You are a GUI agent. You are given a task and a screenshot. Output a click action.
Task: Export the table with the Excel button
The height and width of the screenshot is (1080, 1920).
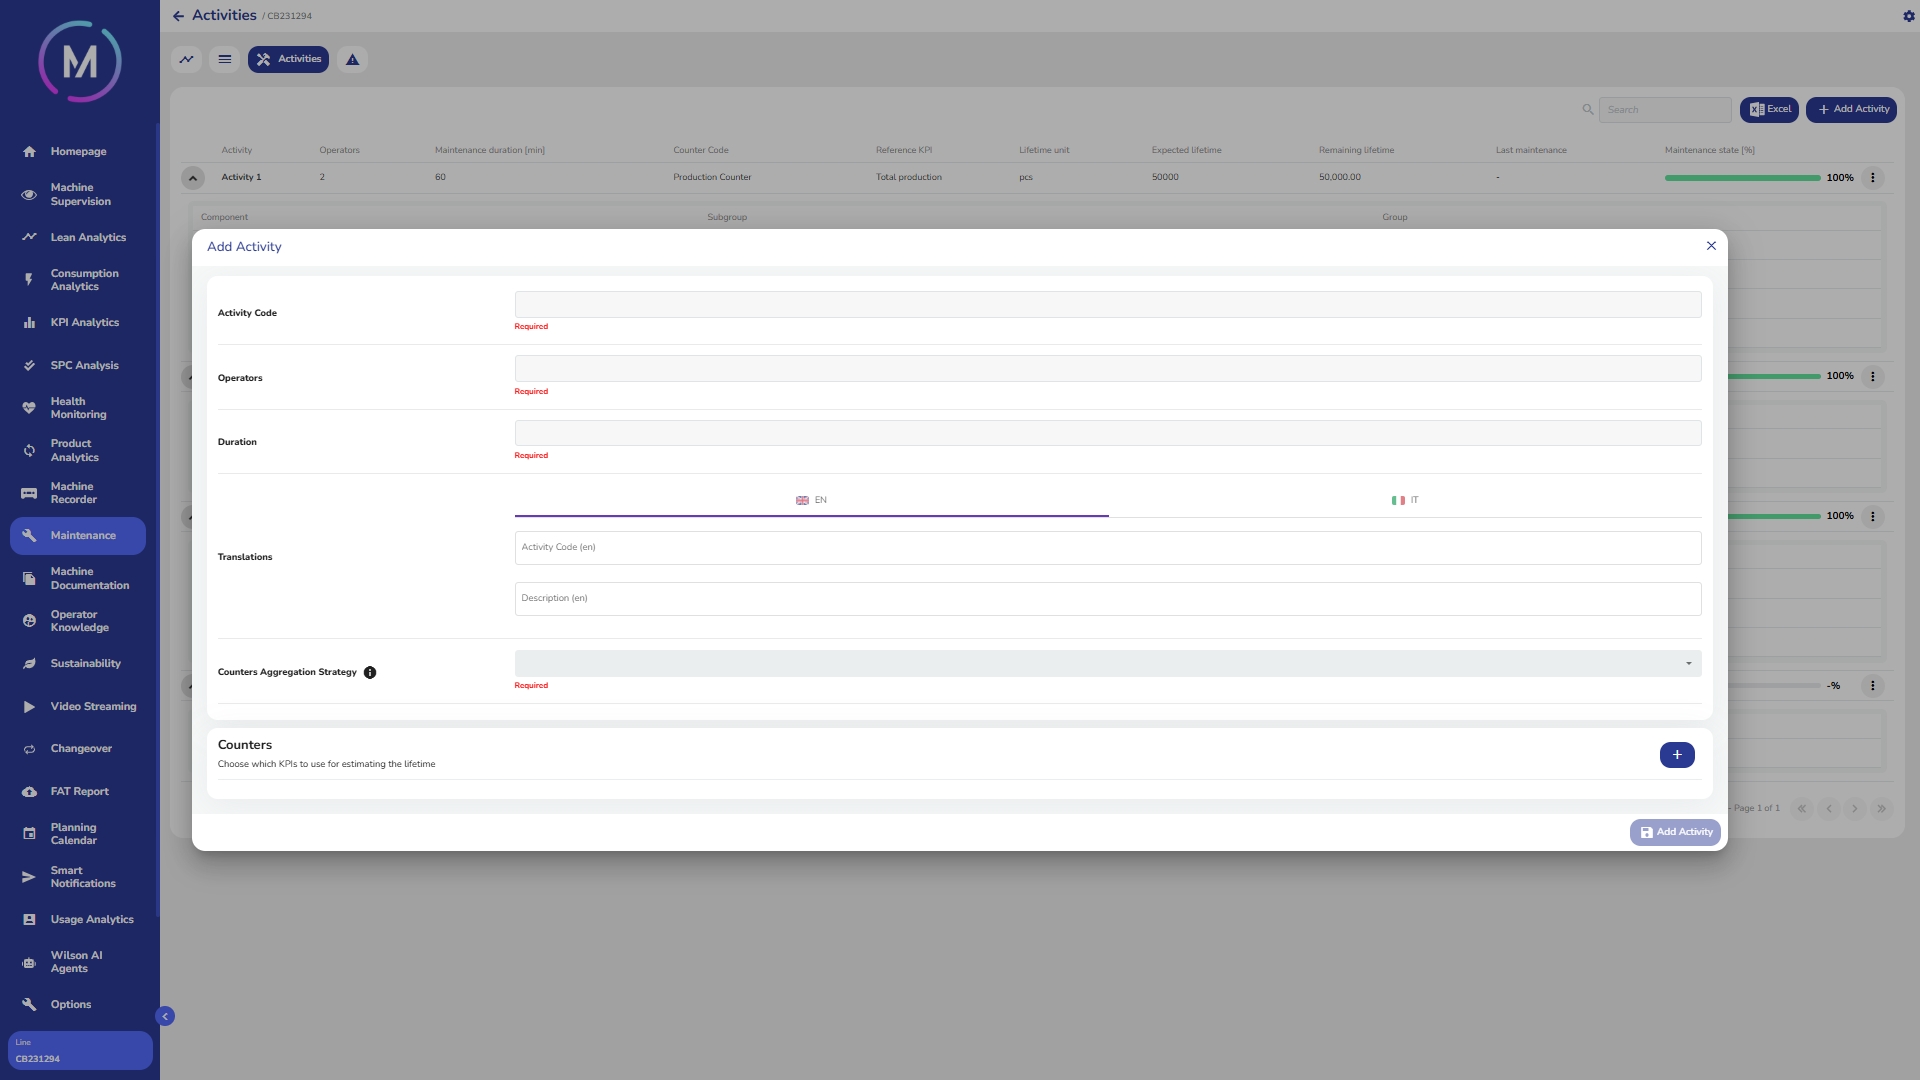[x=1769, y=110]
